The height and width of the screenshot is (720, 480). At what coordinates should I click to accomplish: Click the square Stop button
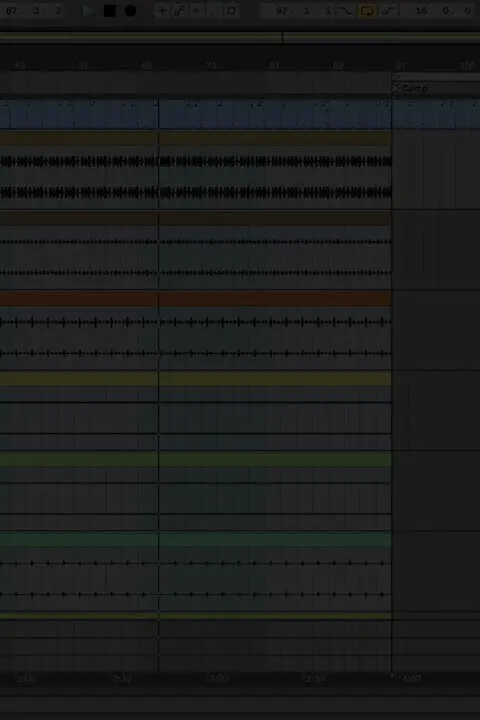pyautogui.click(x=110, y=11)
